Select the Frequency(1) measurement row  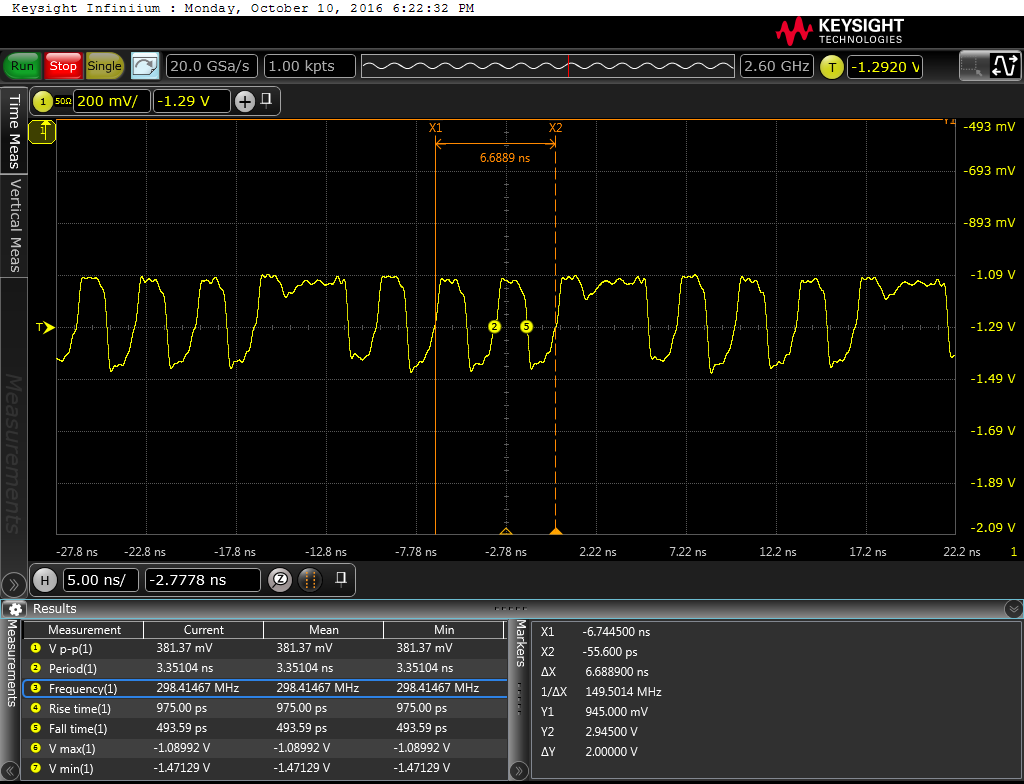(265, 689)
